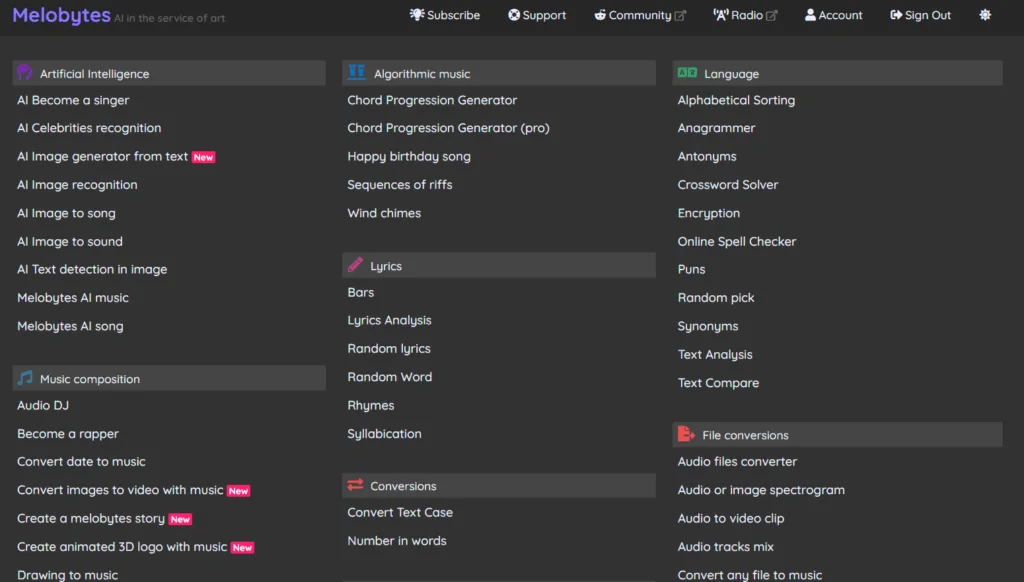Viewport: 1024px width, 582px height.
Task: Sign Out of Melobytes
Action: (x=920, y=15)
